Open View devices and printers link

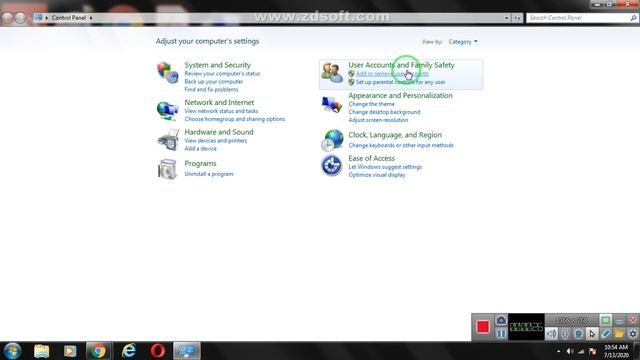click(x=216, y=140)
